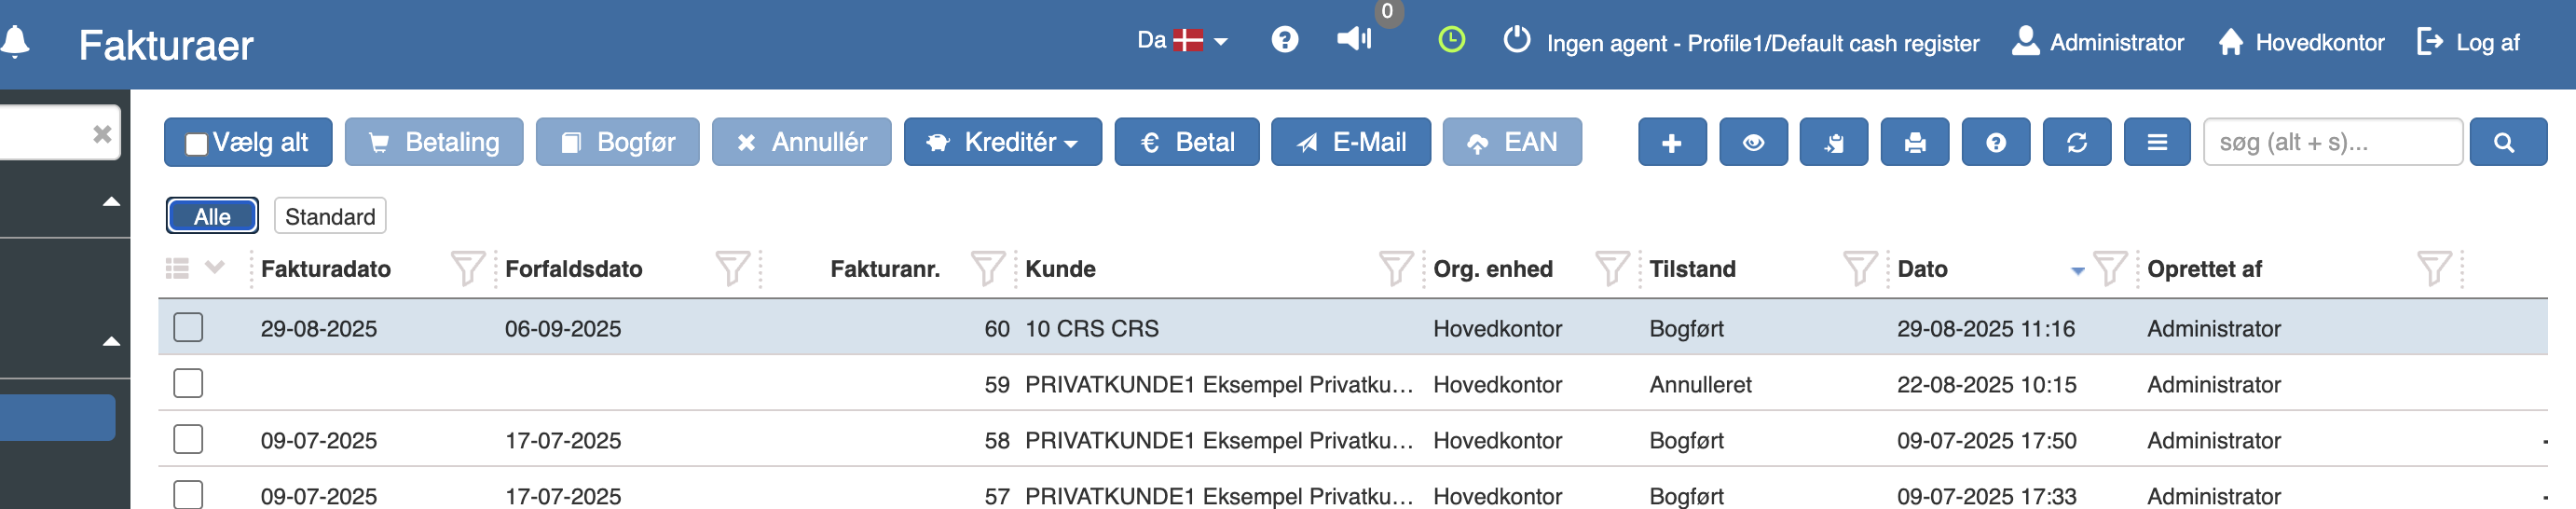Image resolution: width=2576 pixels, height=509 pixels.
Task: Click the E-Mail button
Action: point(1350,143)
